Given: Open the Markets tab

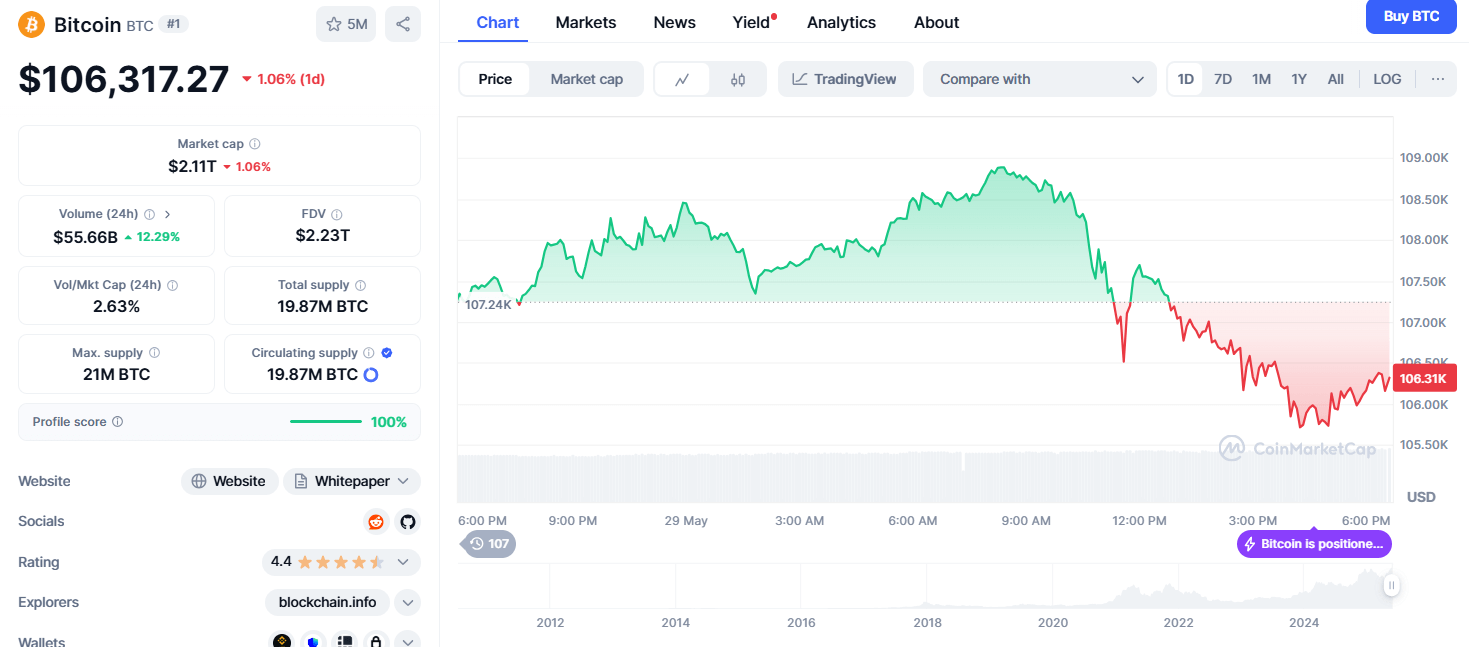Looking at the screenshot, I should (x=586, y=22).
